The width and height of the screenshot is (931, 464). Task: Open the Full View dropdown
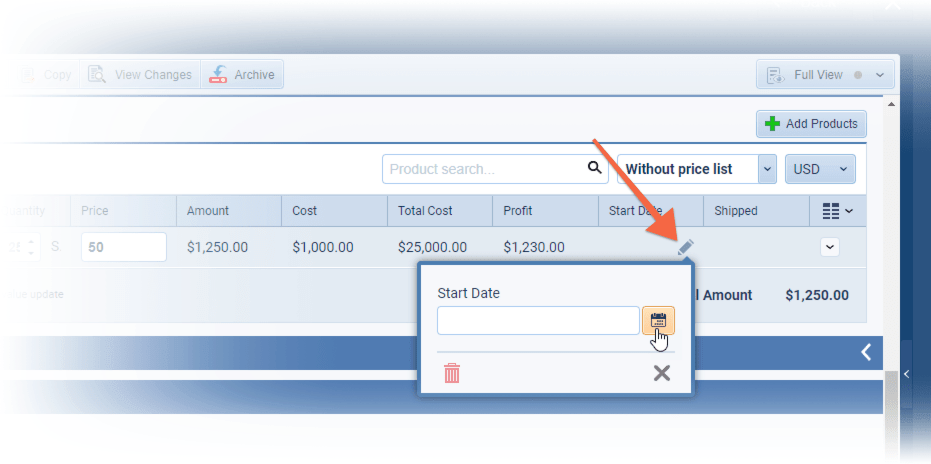(x=825, y=75)
